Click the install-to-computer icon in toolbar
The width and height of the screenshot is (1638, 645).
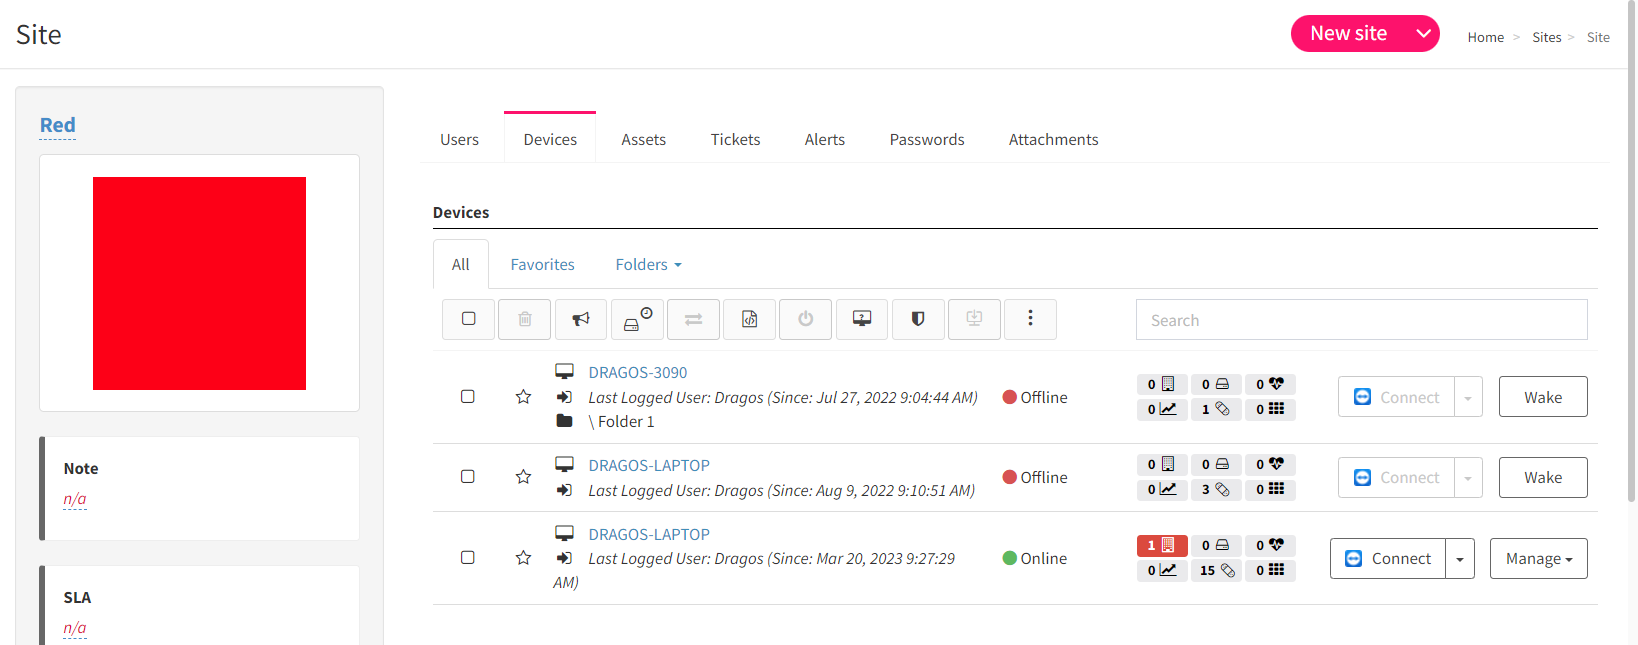tap(974, 319)
